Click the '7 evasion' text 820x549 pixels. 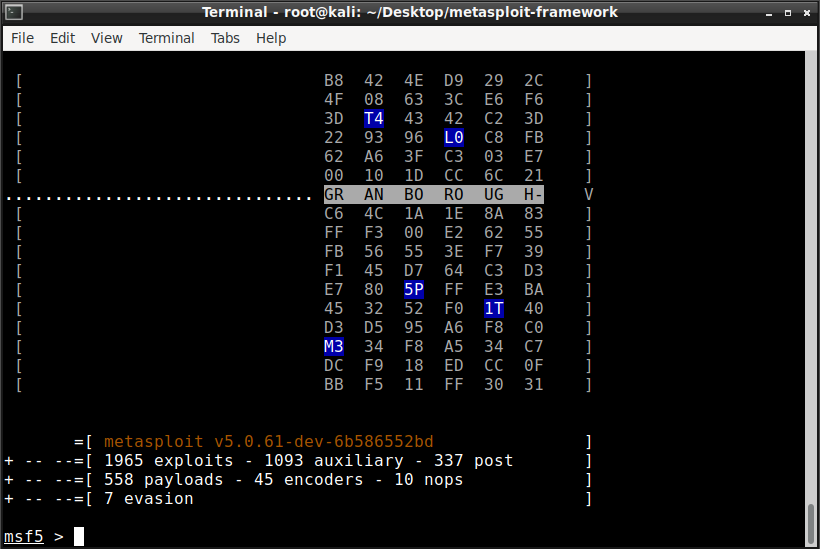click(x=149, y=499)
